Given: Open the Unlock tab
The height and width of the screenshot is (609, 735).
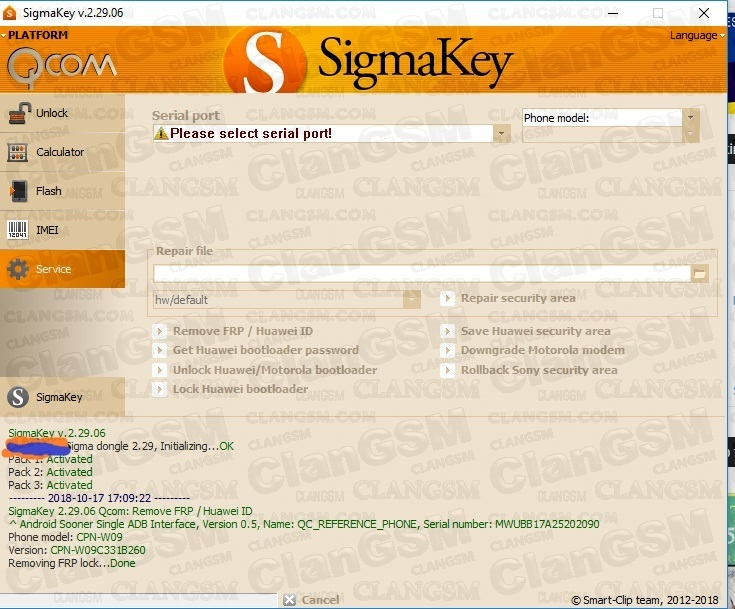Looking at the screenshot, I should 62,113.
